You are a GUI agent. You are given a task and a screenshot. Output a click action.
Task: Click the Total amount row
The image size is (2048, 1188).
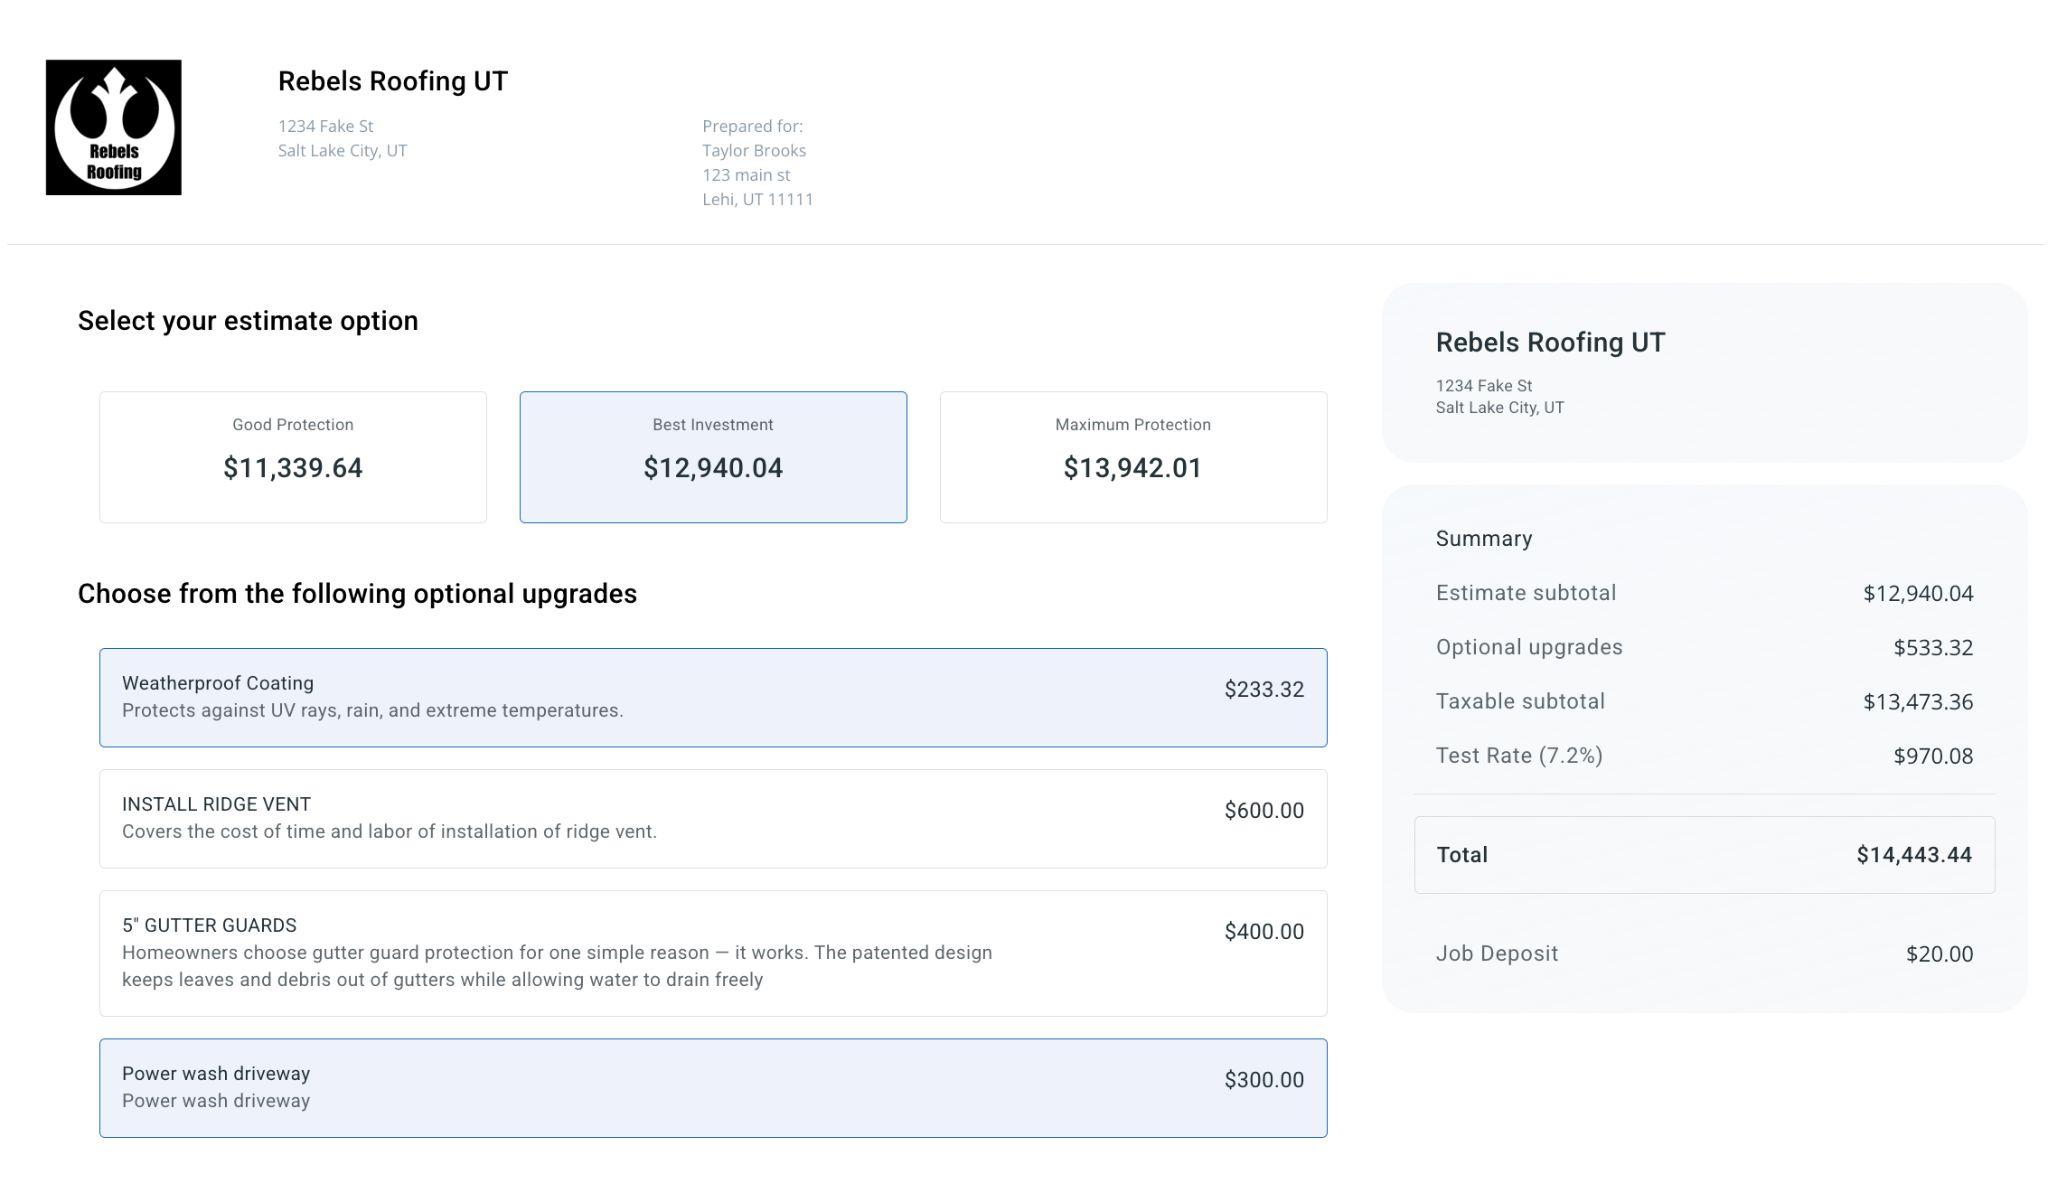[x=1703, y=854]
